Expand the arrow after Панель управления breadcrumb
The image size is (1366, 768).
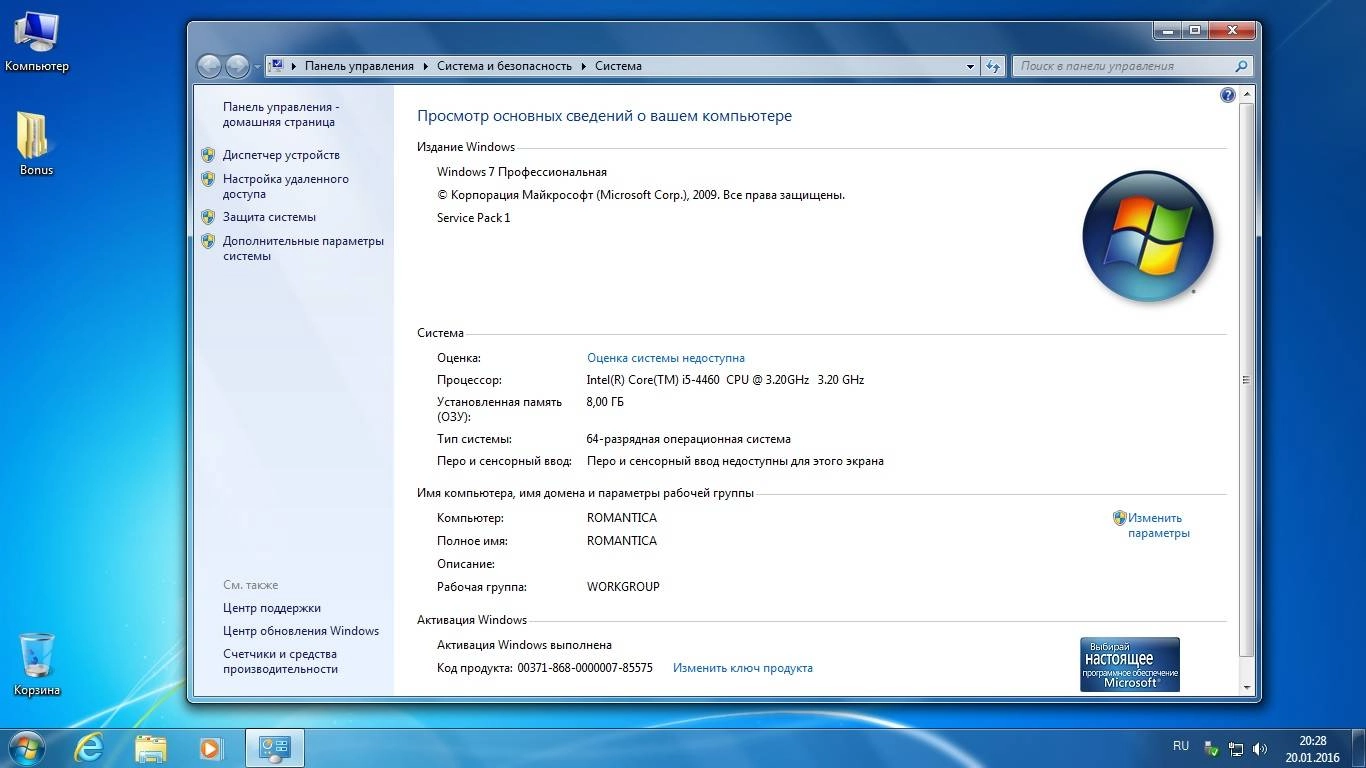(425, 66)
